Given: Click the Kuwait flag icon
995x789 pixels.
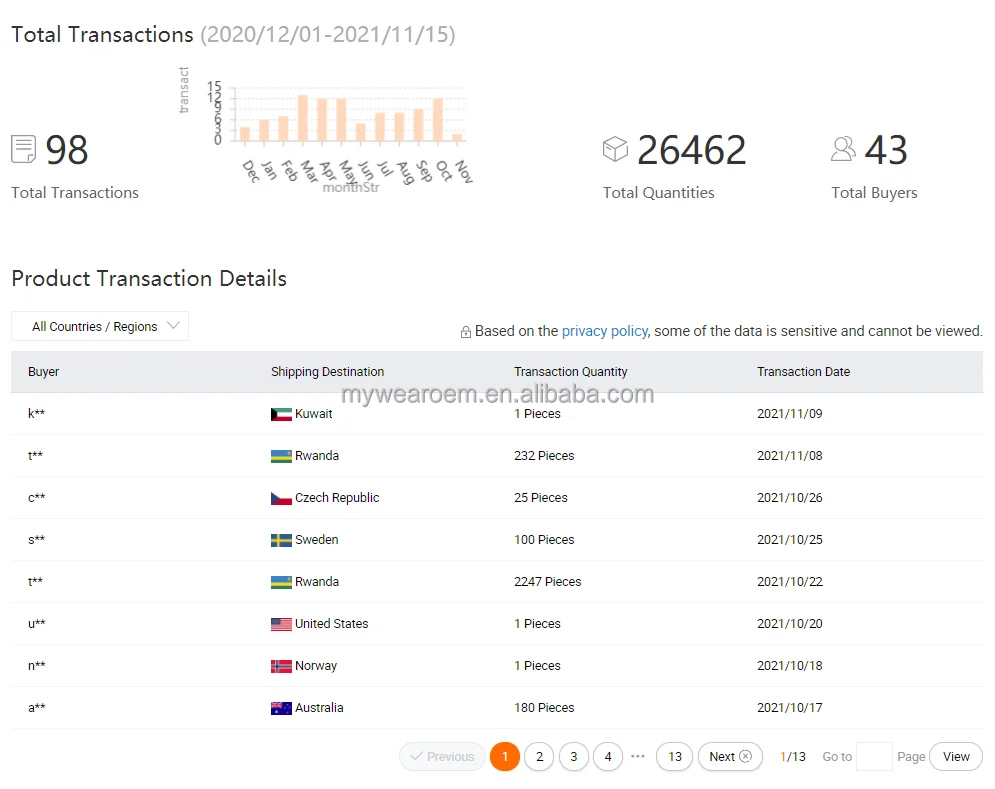Looking at the screenshot, I should (x=281, y=414).
